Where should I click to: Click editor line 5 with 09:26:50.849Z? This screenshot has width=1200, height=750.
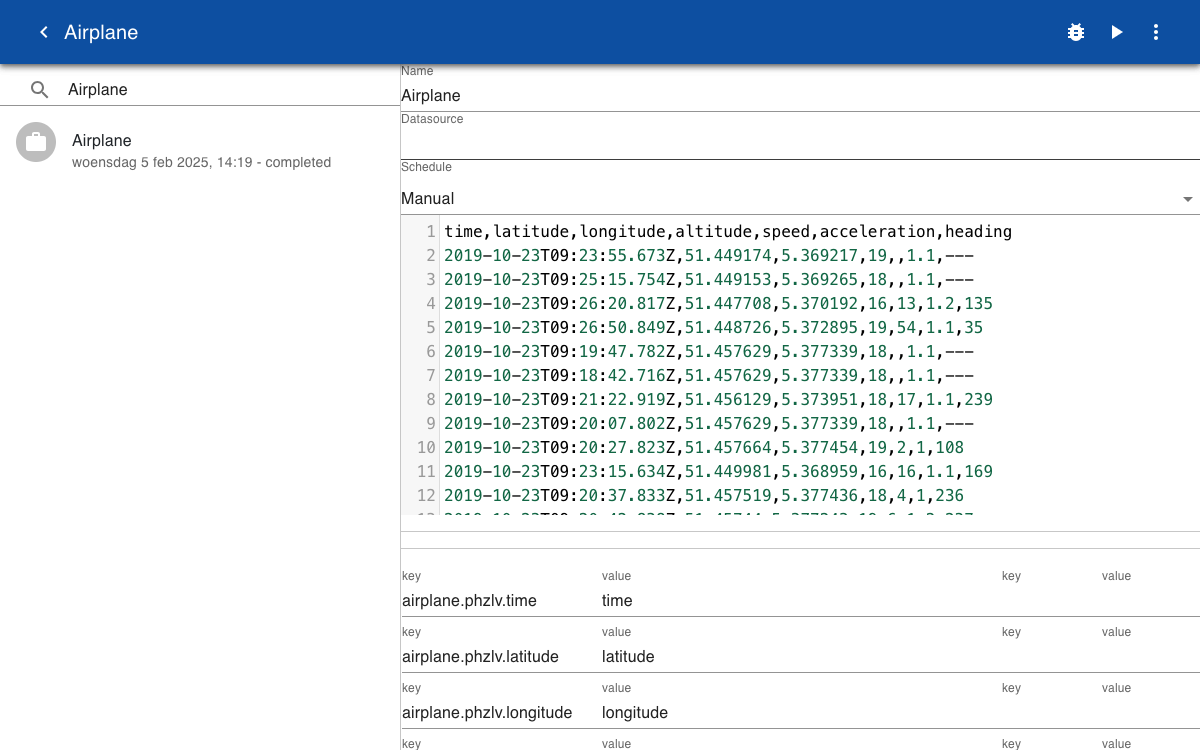[x=714, y=328]
